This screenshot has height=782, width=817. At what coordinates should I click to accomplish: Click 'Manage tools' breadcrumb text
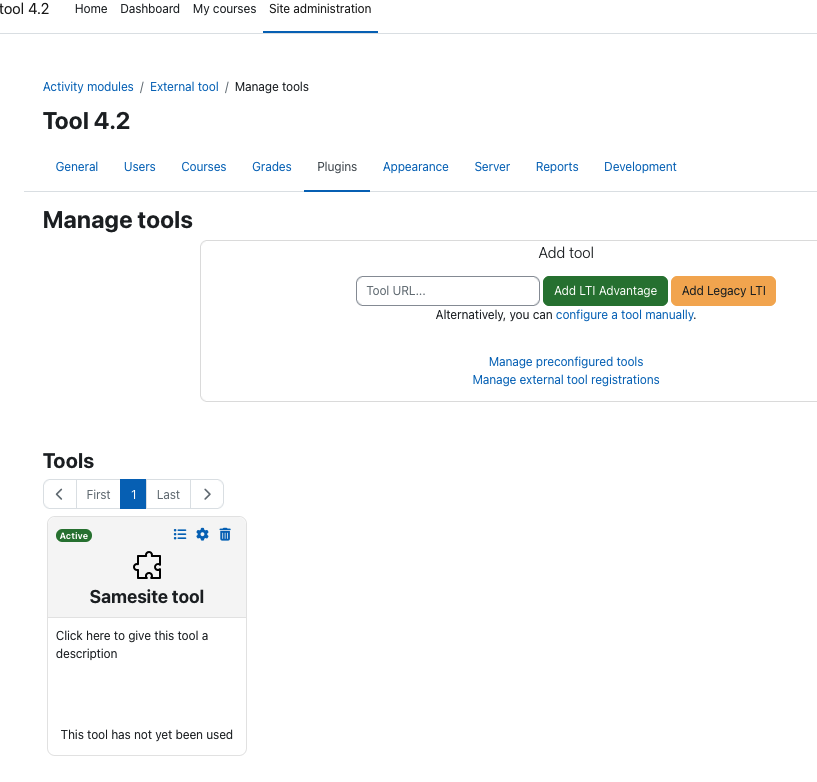pyautogui.click(x=271, y=86)
